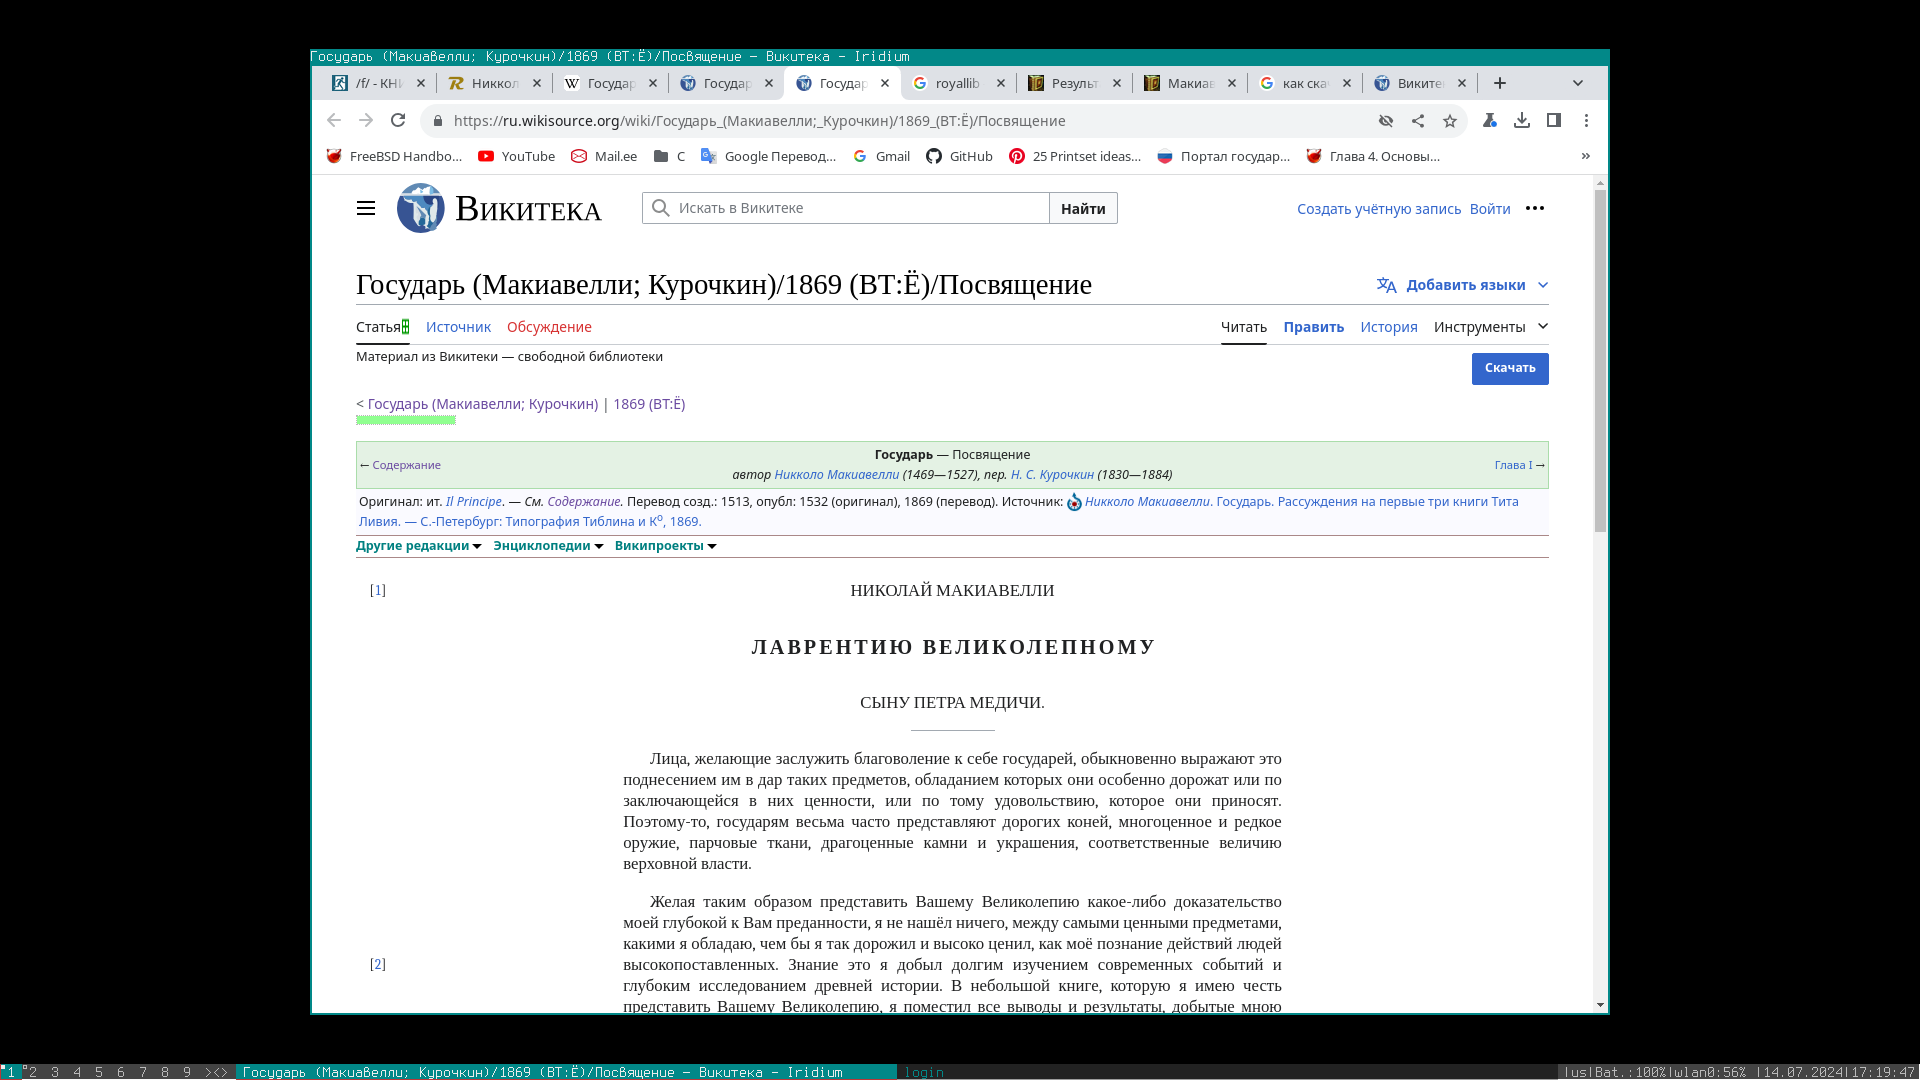Click the Викитека globe logo
This screenshot has height=1080, width=1920.
(421, 208)
